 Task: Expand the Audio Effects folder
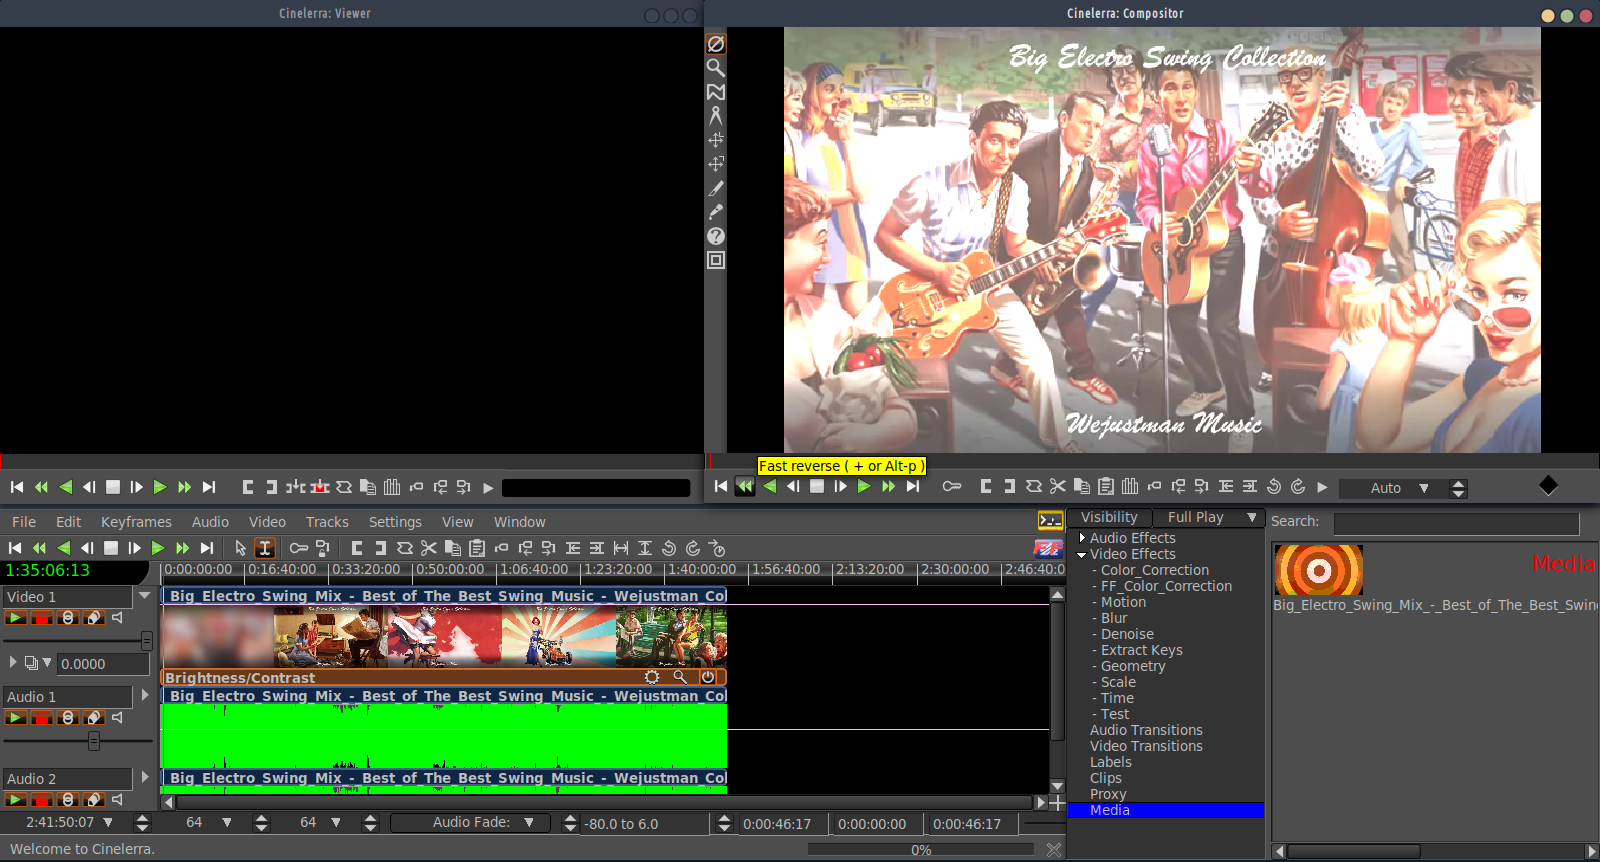(x=1082, y=538)
